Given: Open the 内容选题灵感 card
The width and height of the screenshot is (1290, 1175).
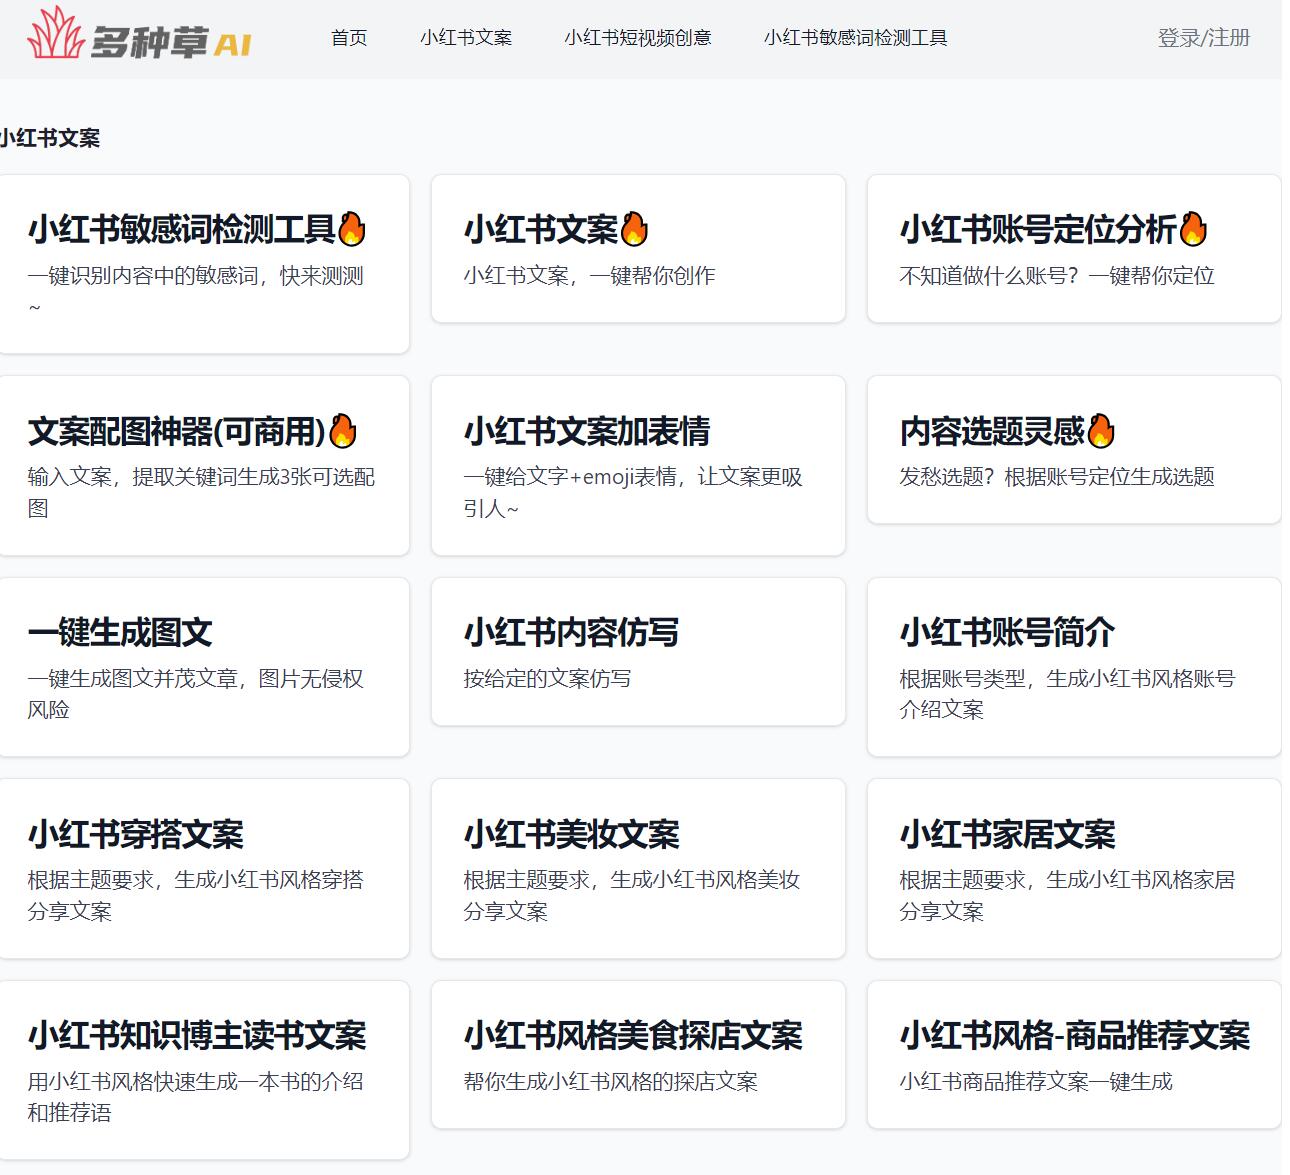Looking at the screenshot, I should click(1074, 450).
